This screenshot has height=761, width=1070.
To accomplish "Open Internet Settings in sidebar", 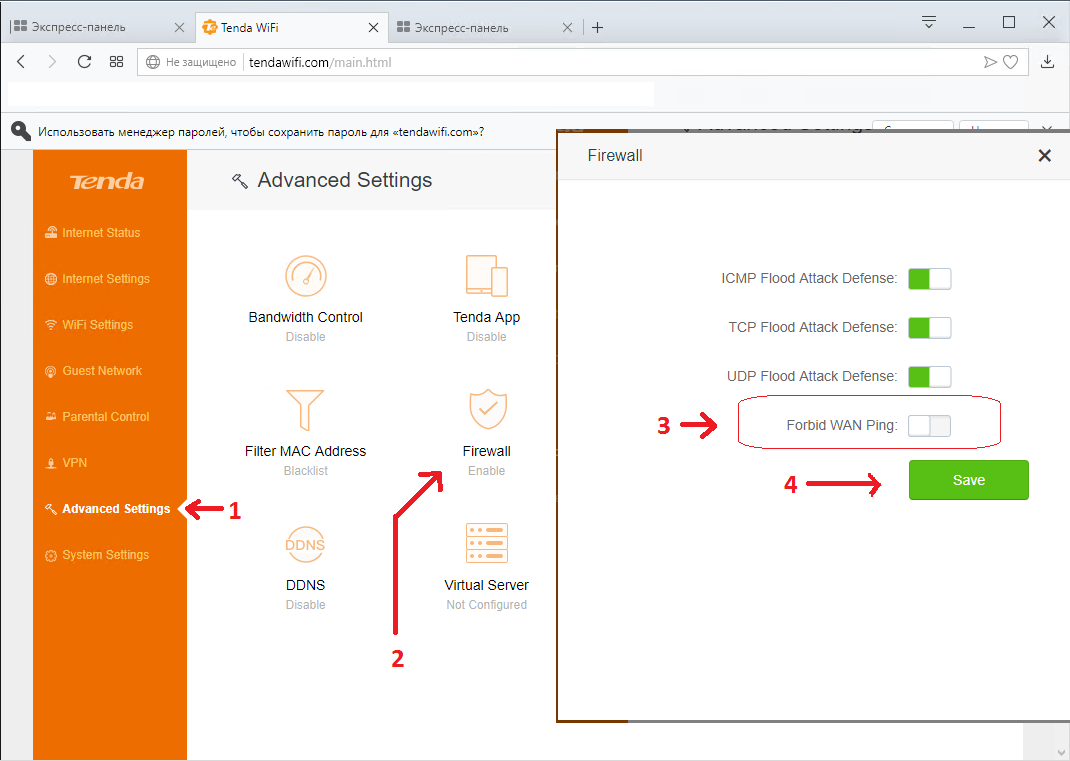I will pyautogui.click(x=97, y=278).
